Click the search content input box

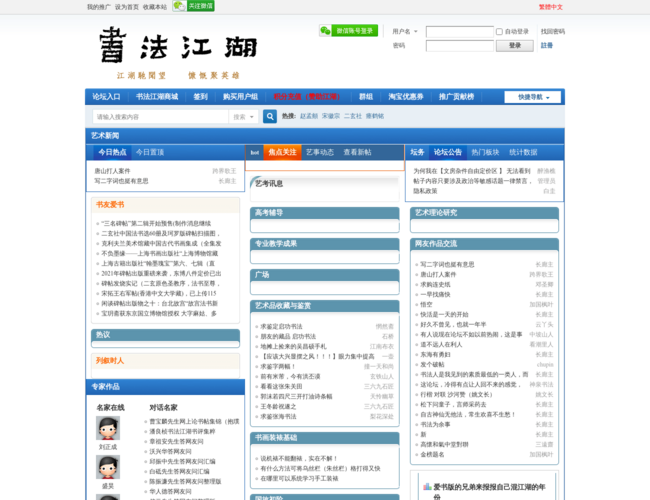(160, 117)
